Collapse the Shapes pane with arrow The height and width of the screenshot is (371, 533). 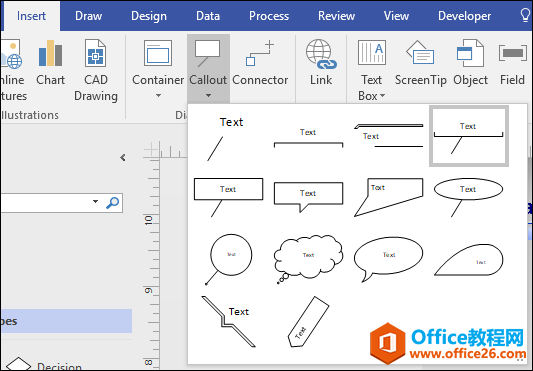point(123,157)
